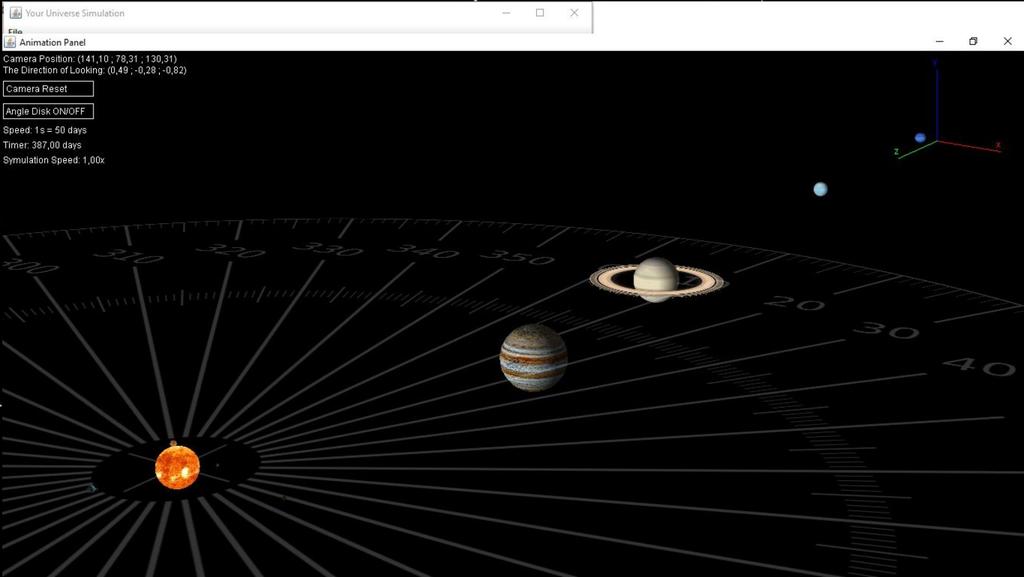Select Saturn with its rings
This screenshot has width=1024, height=577.
(x=656, y=280)
